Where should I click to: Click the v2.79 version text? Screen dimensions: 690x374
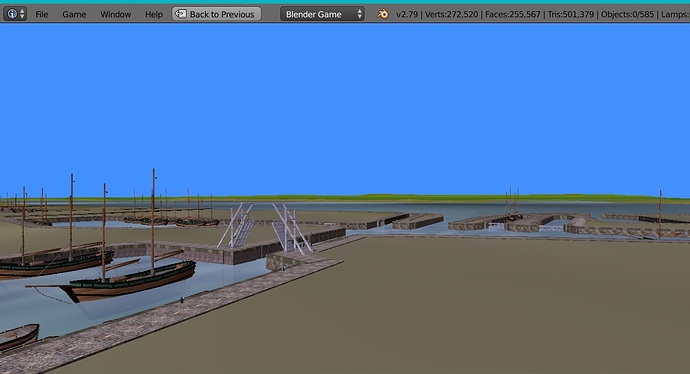pyautogui.click(x=407, y=14)
